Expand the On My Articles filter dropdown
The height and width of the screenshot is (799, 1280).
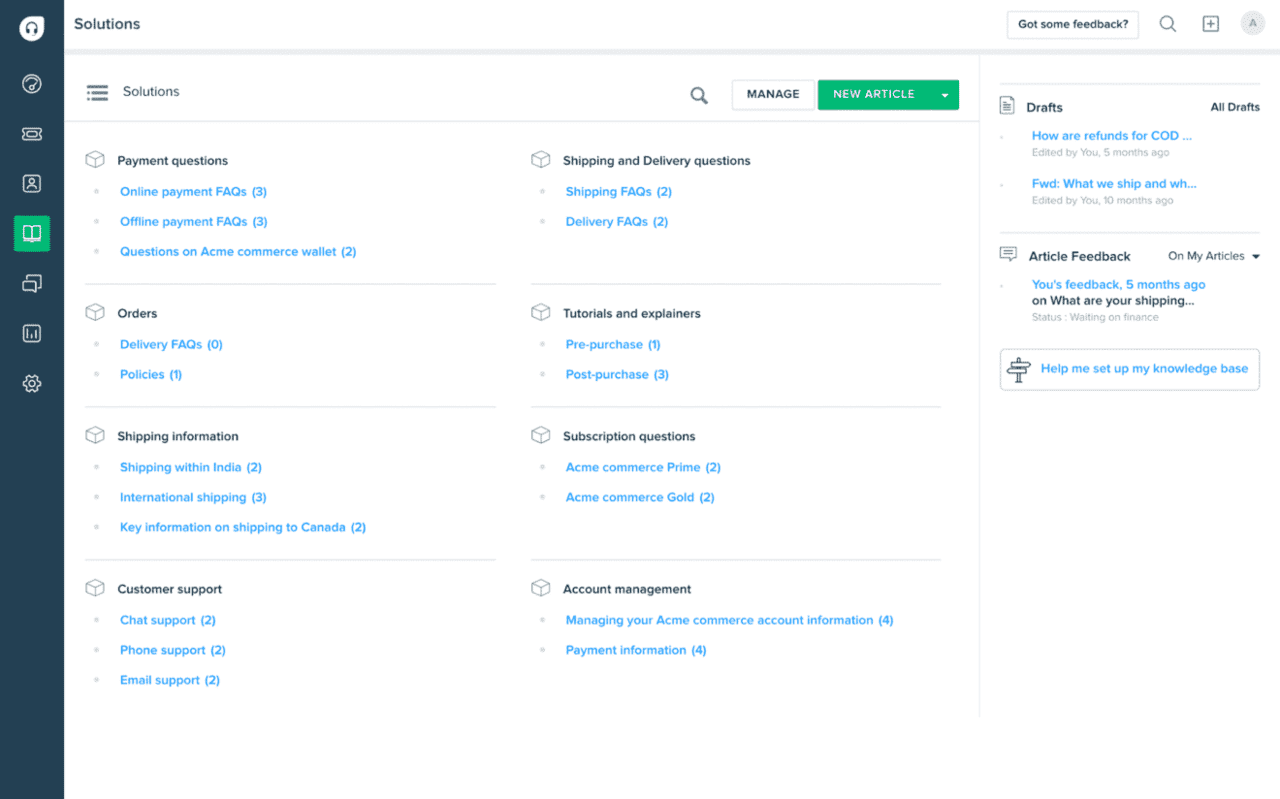click(1255, 257)
